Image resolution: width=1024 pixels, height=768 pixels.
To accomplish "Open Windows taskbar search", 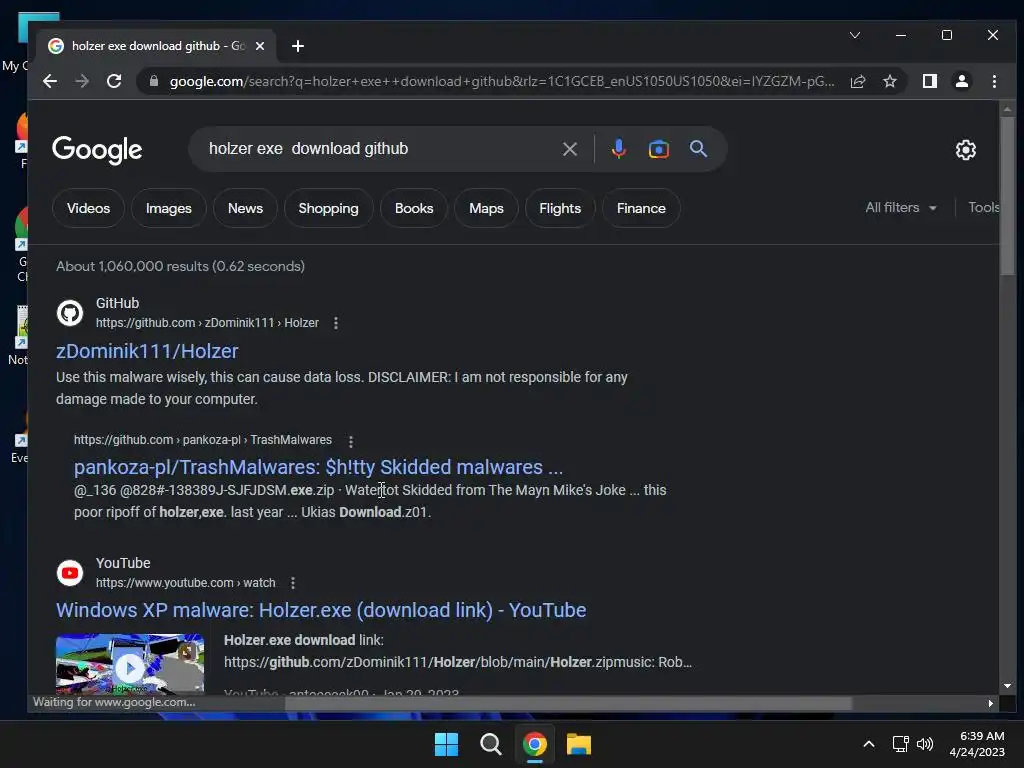I will click(490, 744).
